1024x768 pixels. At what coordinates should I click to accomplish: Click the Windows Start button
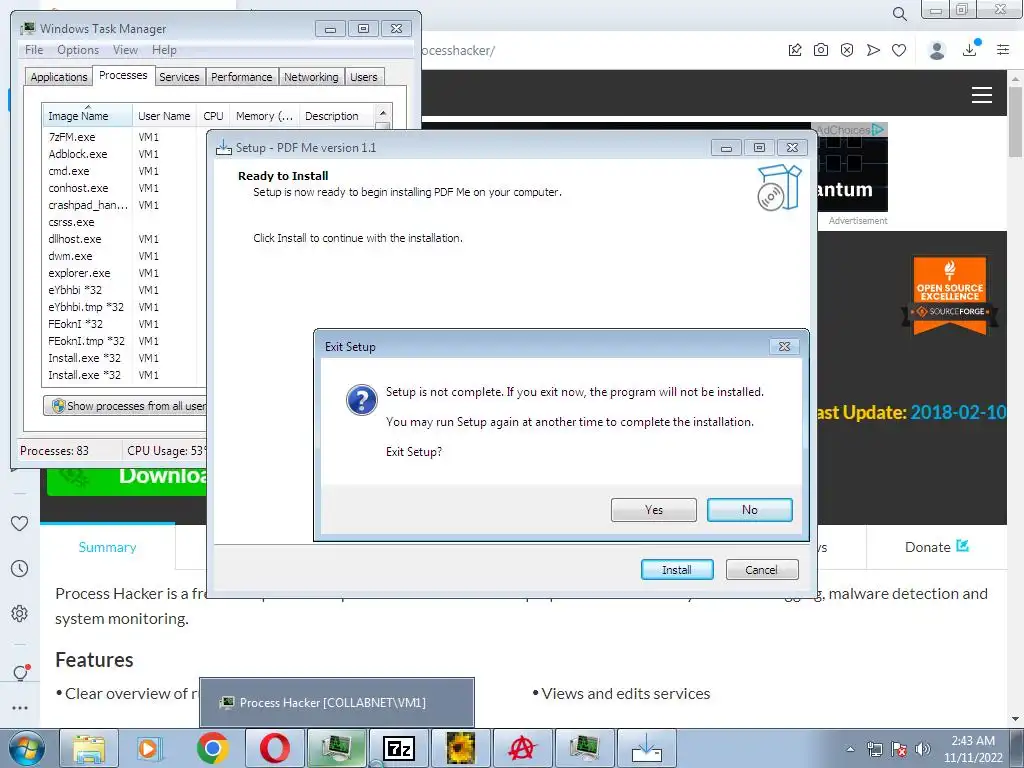coord(26,748)
